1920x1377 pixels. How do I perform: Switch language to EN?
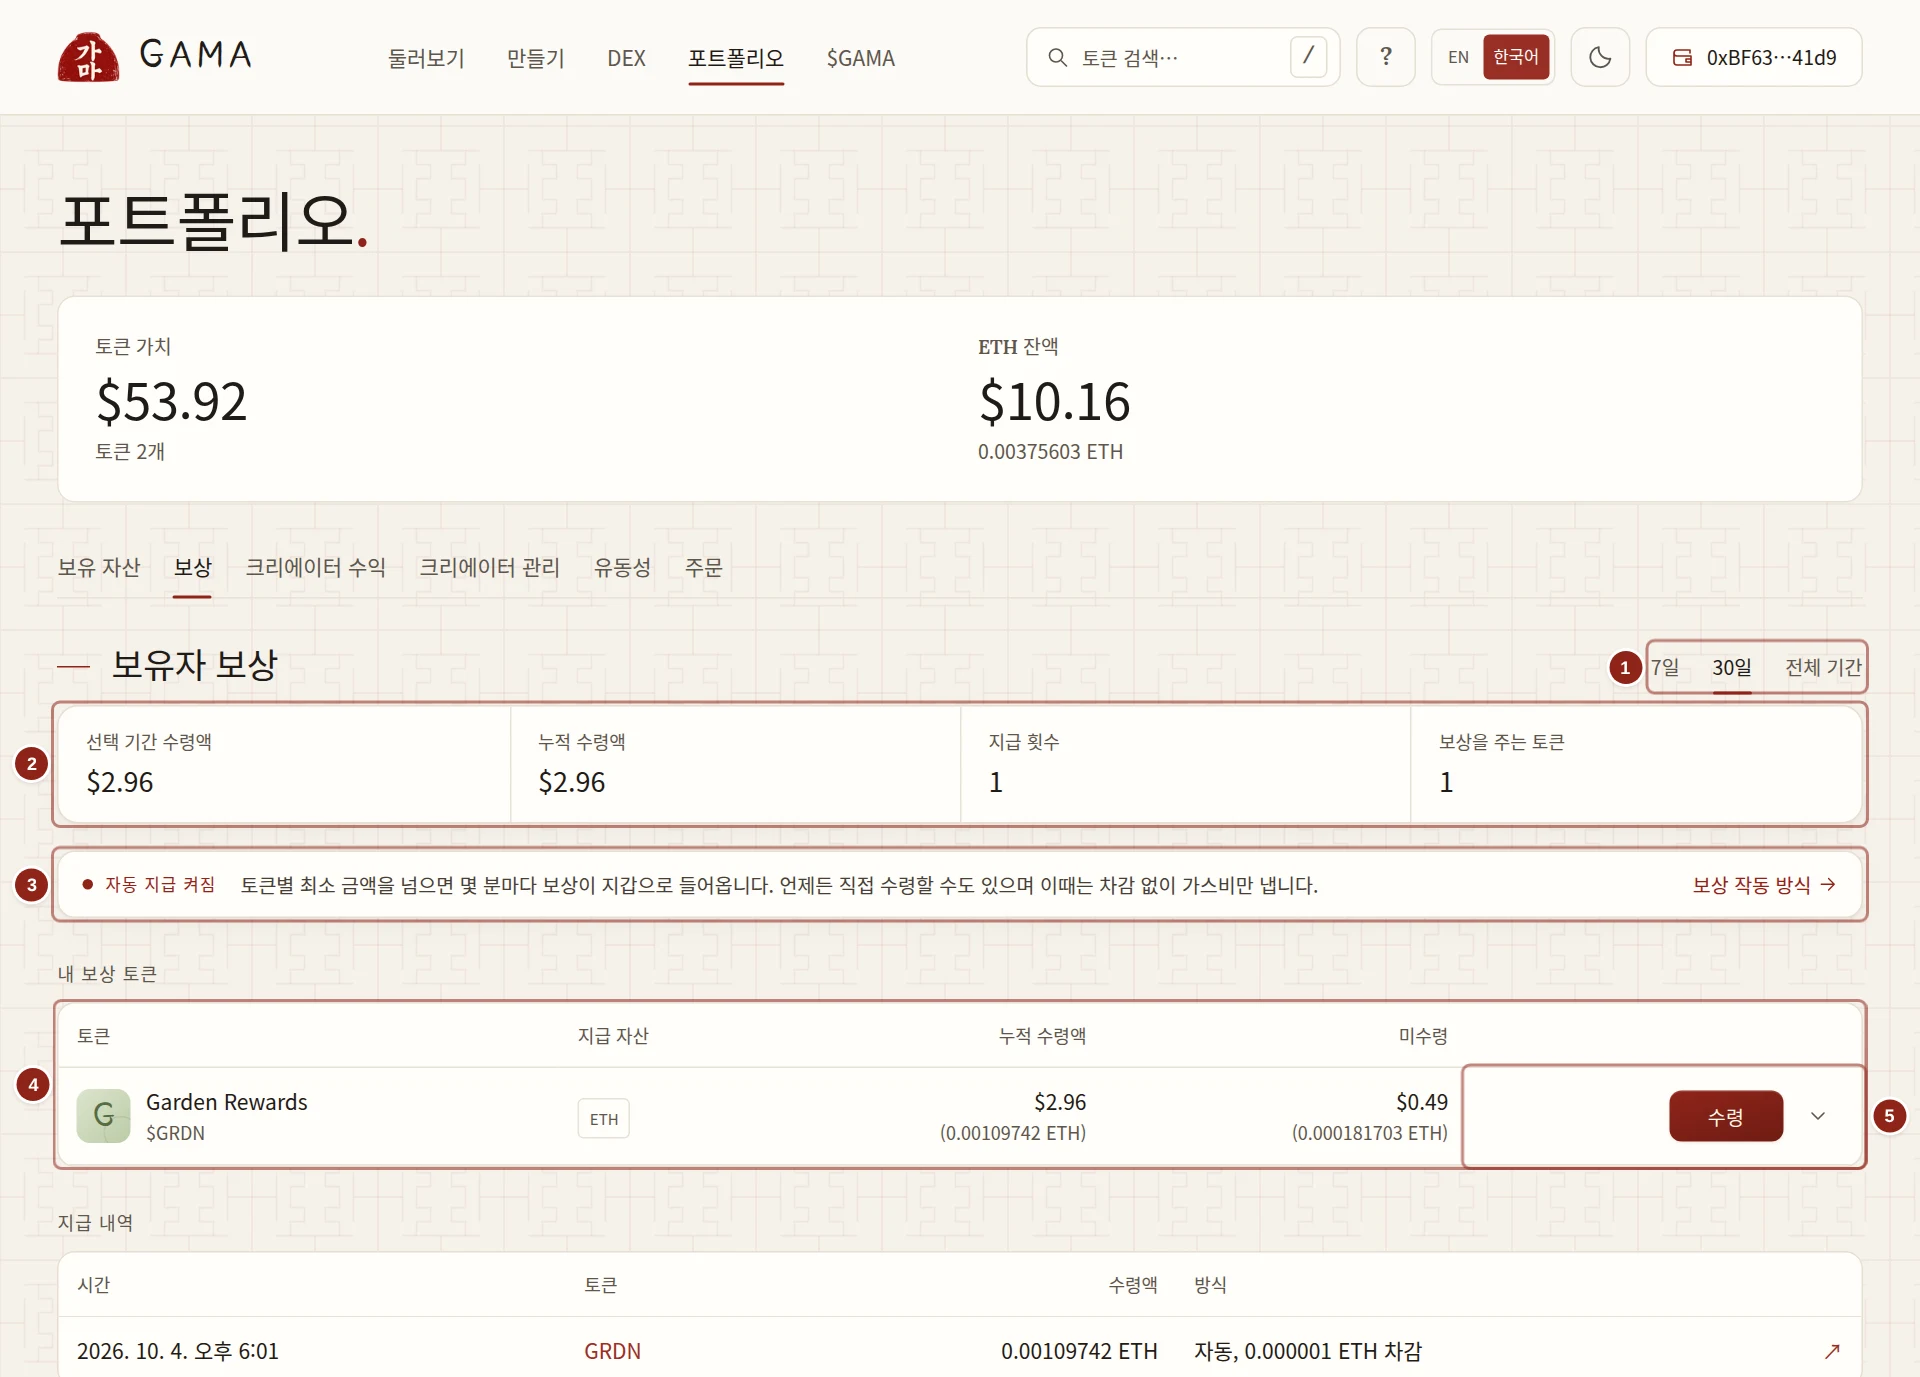click(1458, 57)
